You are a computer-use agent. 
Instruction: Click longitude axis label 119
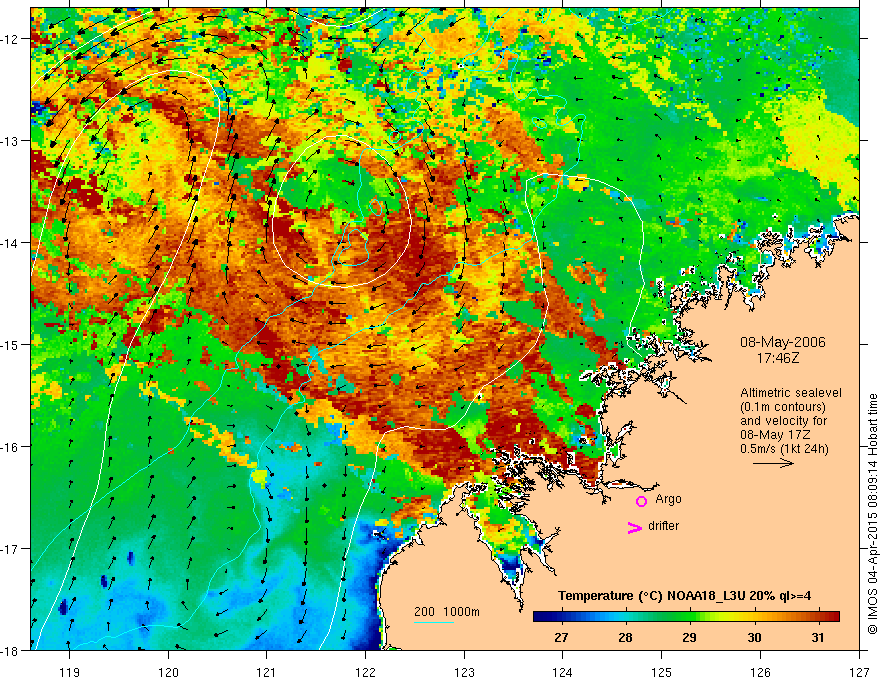[x=70, y=672]
